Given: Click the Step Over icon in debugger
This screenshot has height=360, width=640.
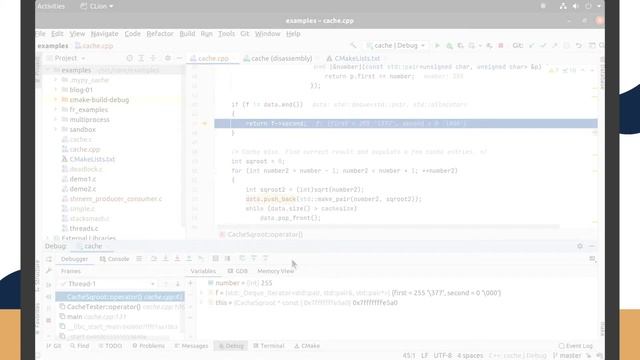Looking at the screenshot, I should point(154,259).
